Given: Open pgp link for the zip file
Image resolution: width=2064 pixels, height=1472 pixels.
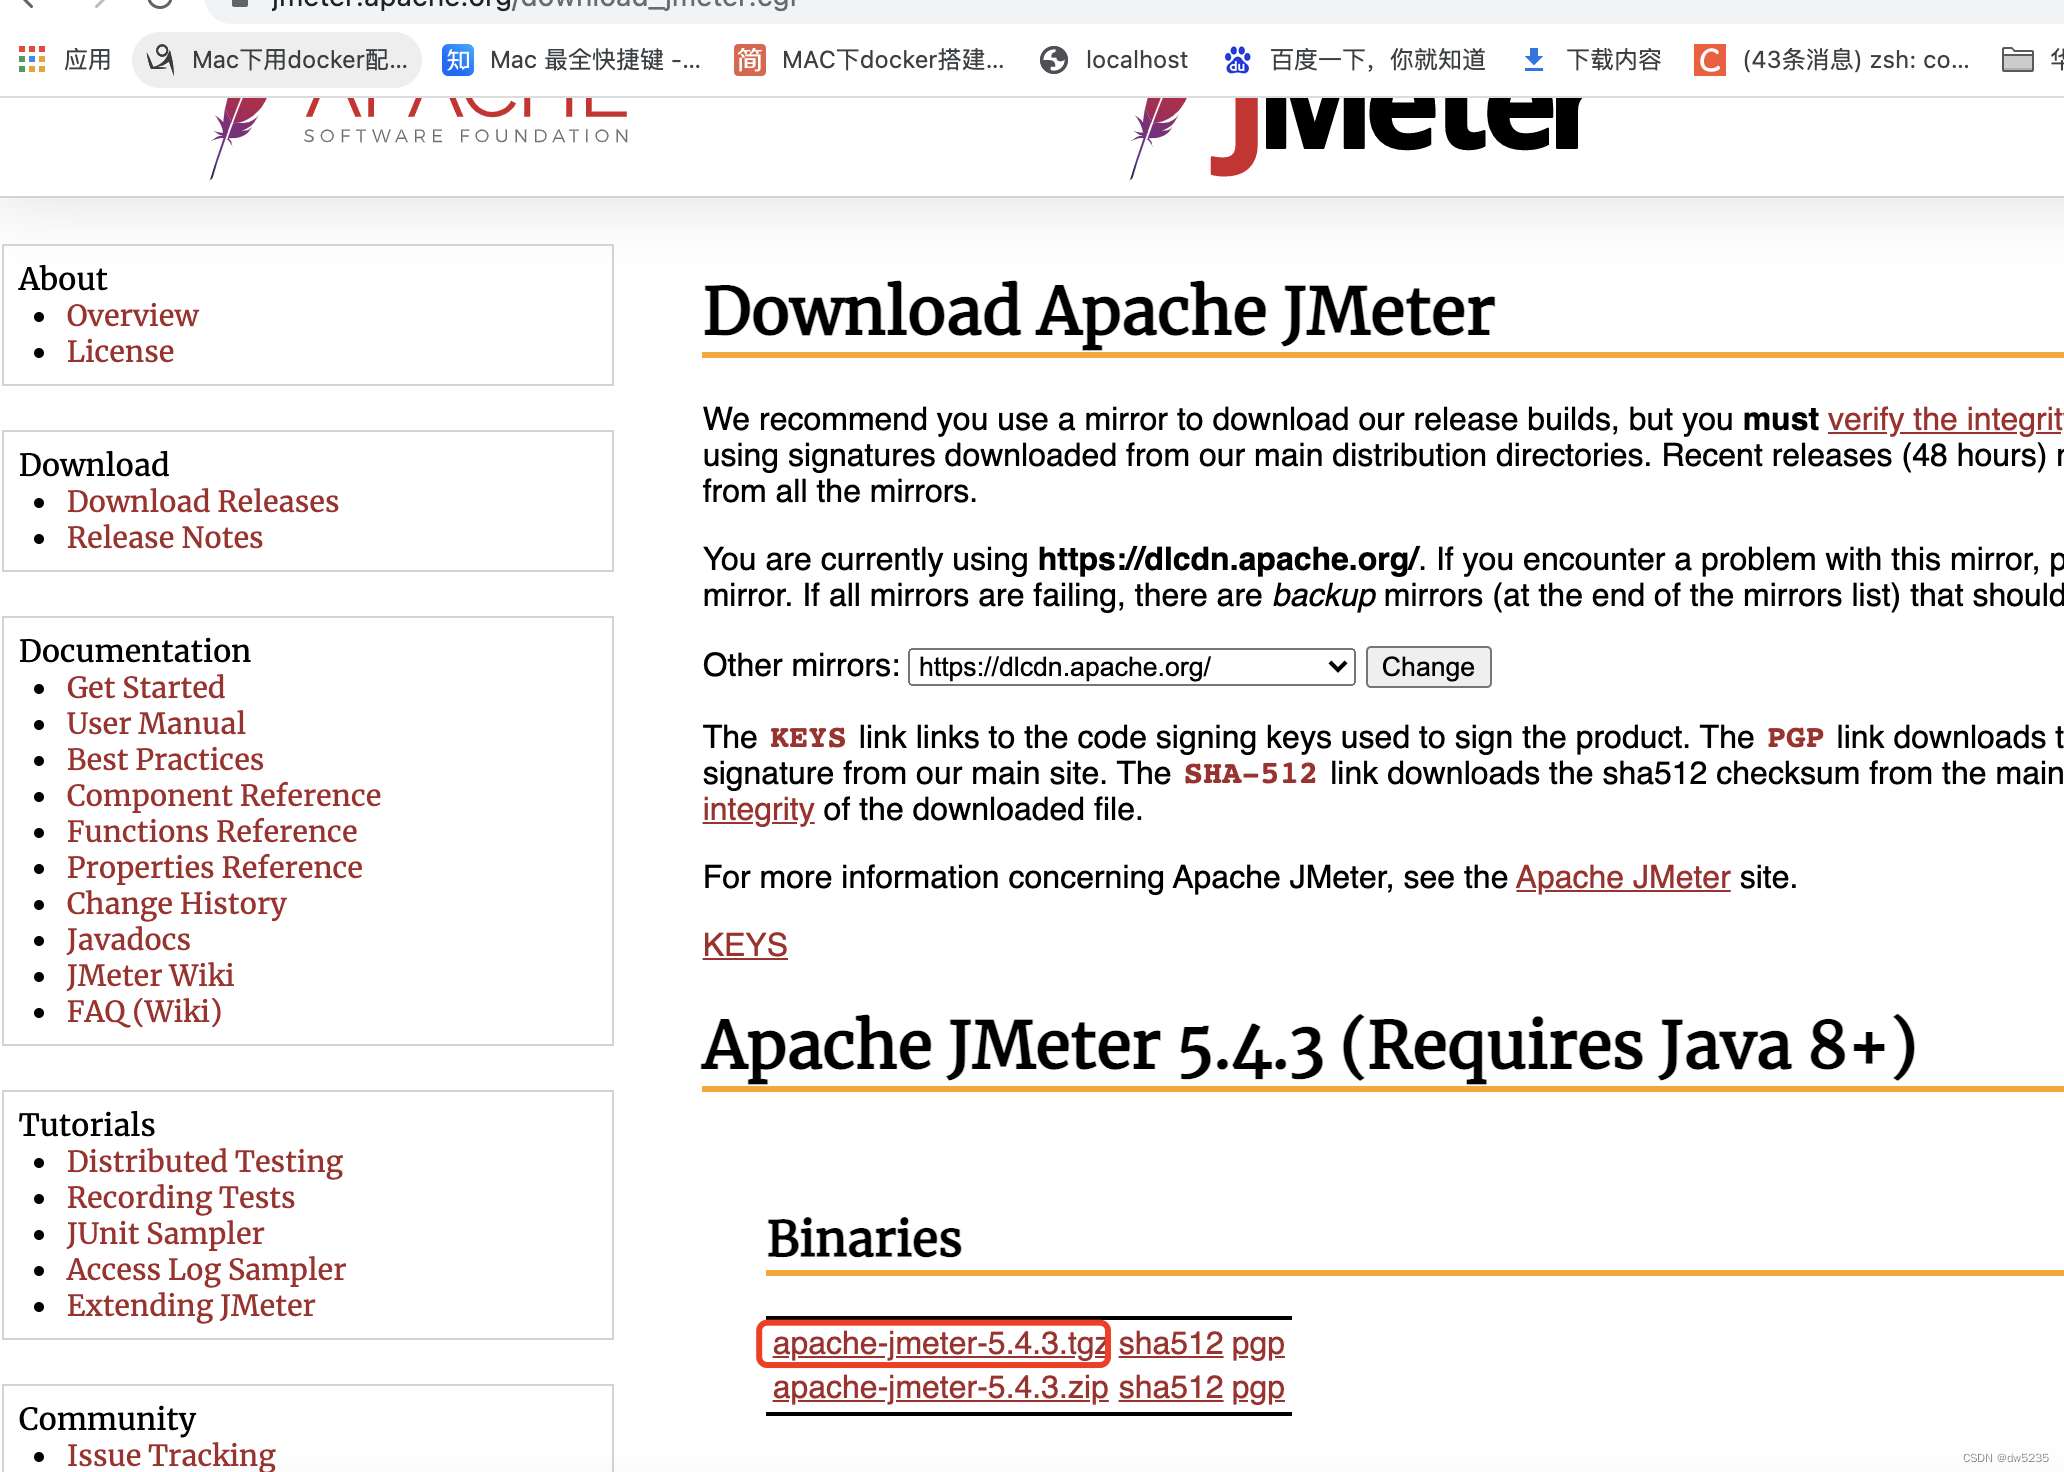Looking at the screenshot, I should (1258, 1387).
